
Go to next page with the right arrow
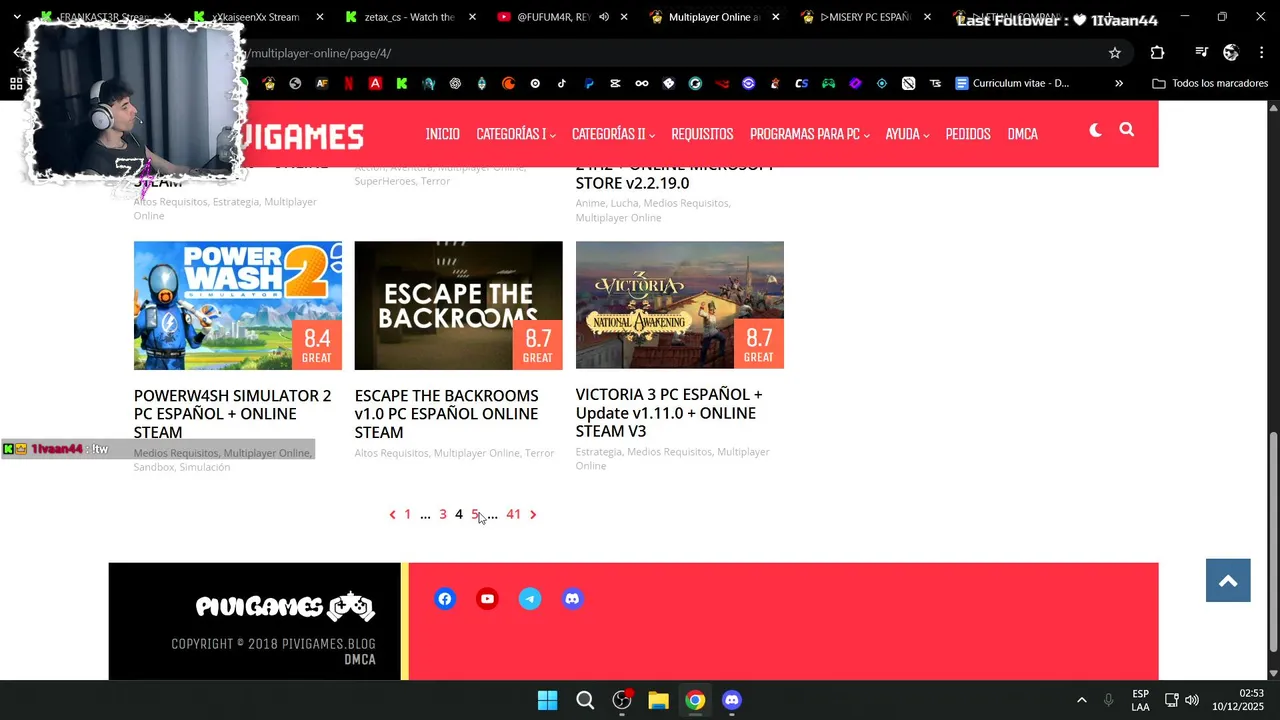click(533, 514)
